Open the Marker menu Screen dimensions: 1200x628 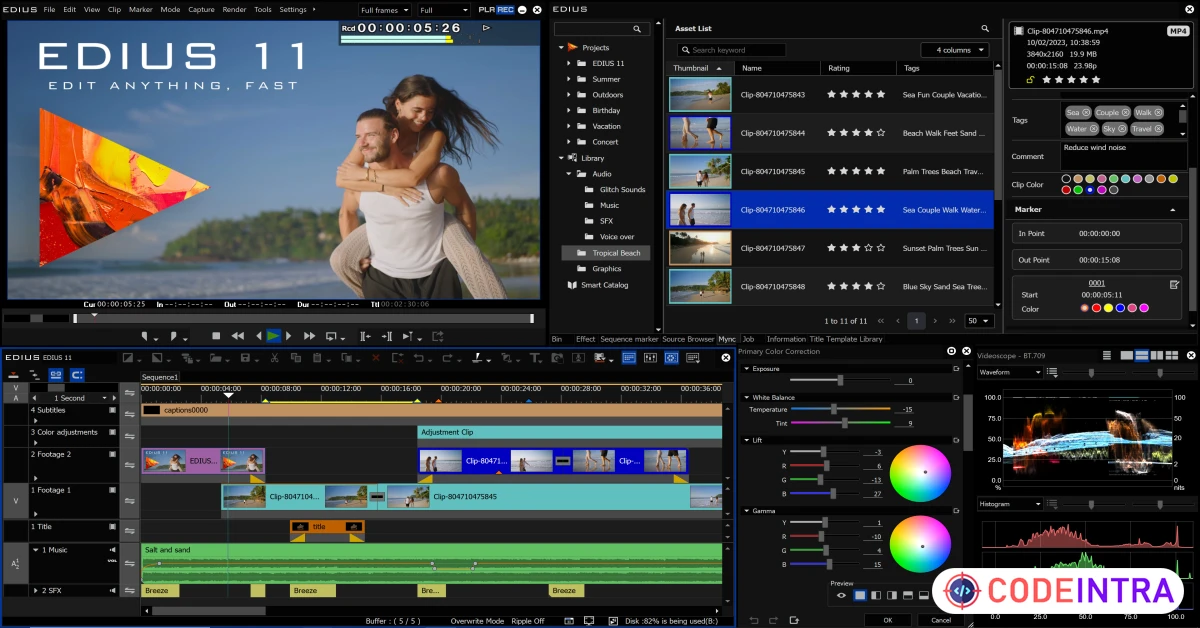point(141,9)
